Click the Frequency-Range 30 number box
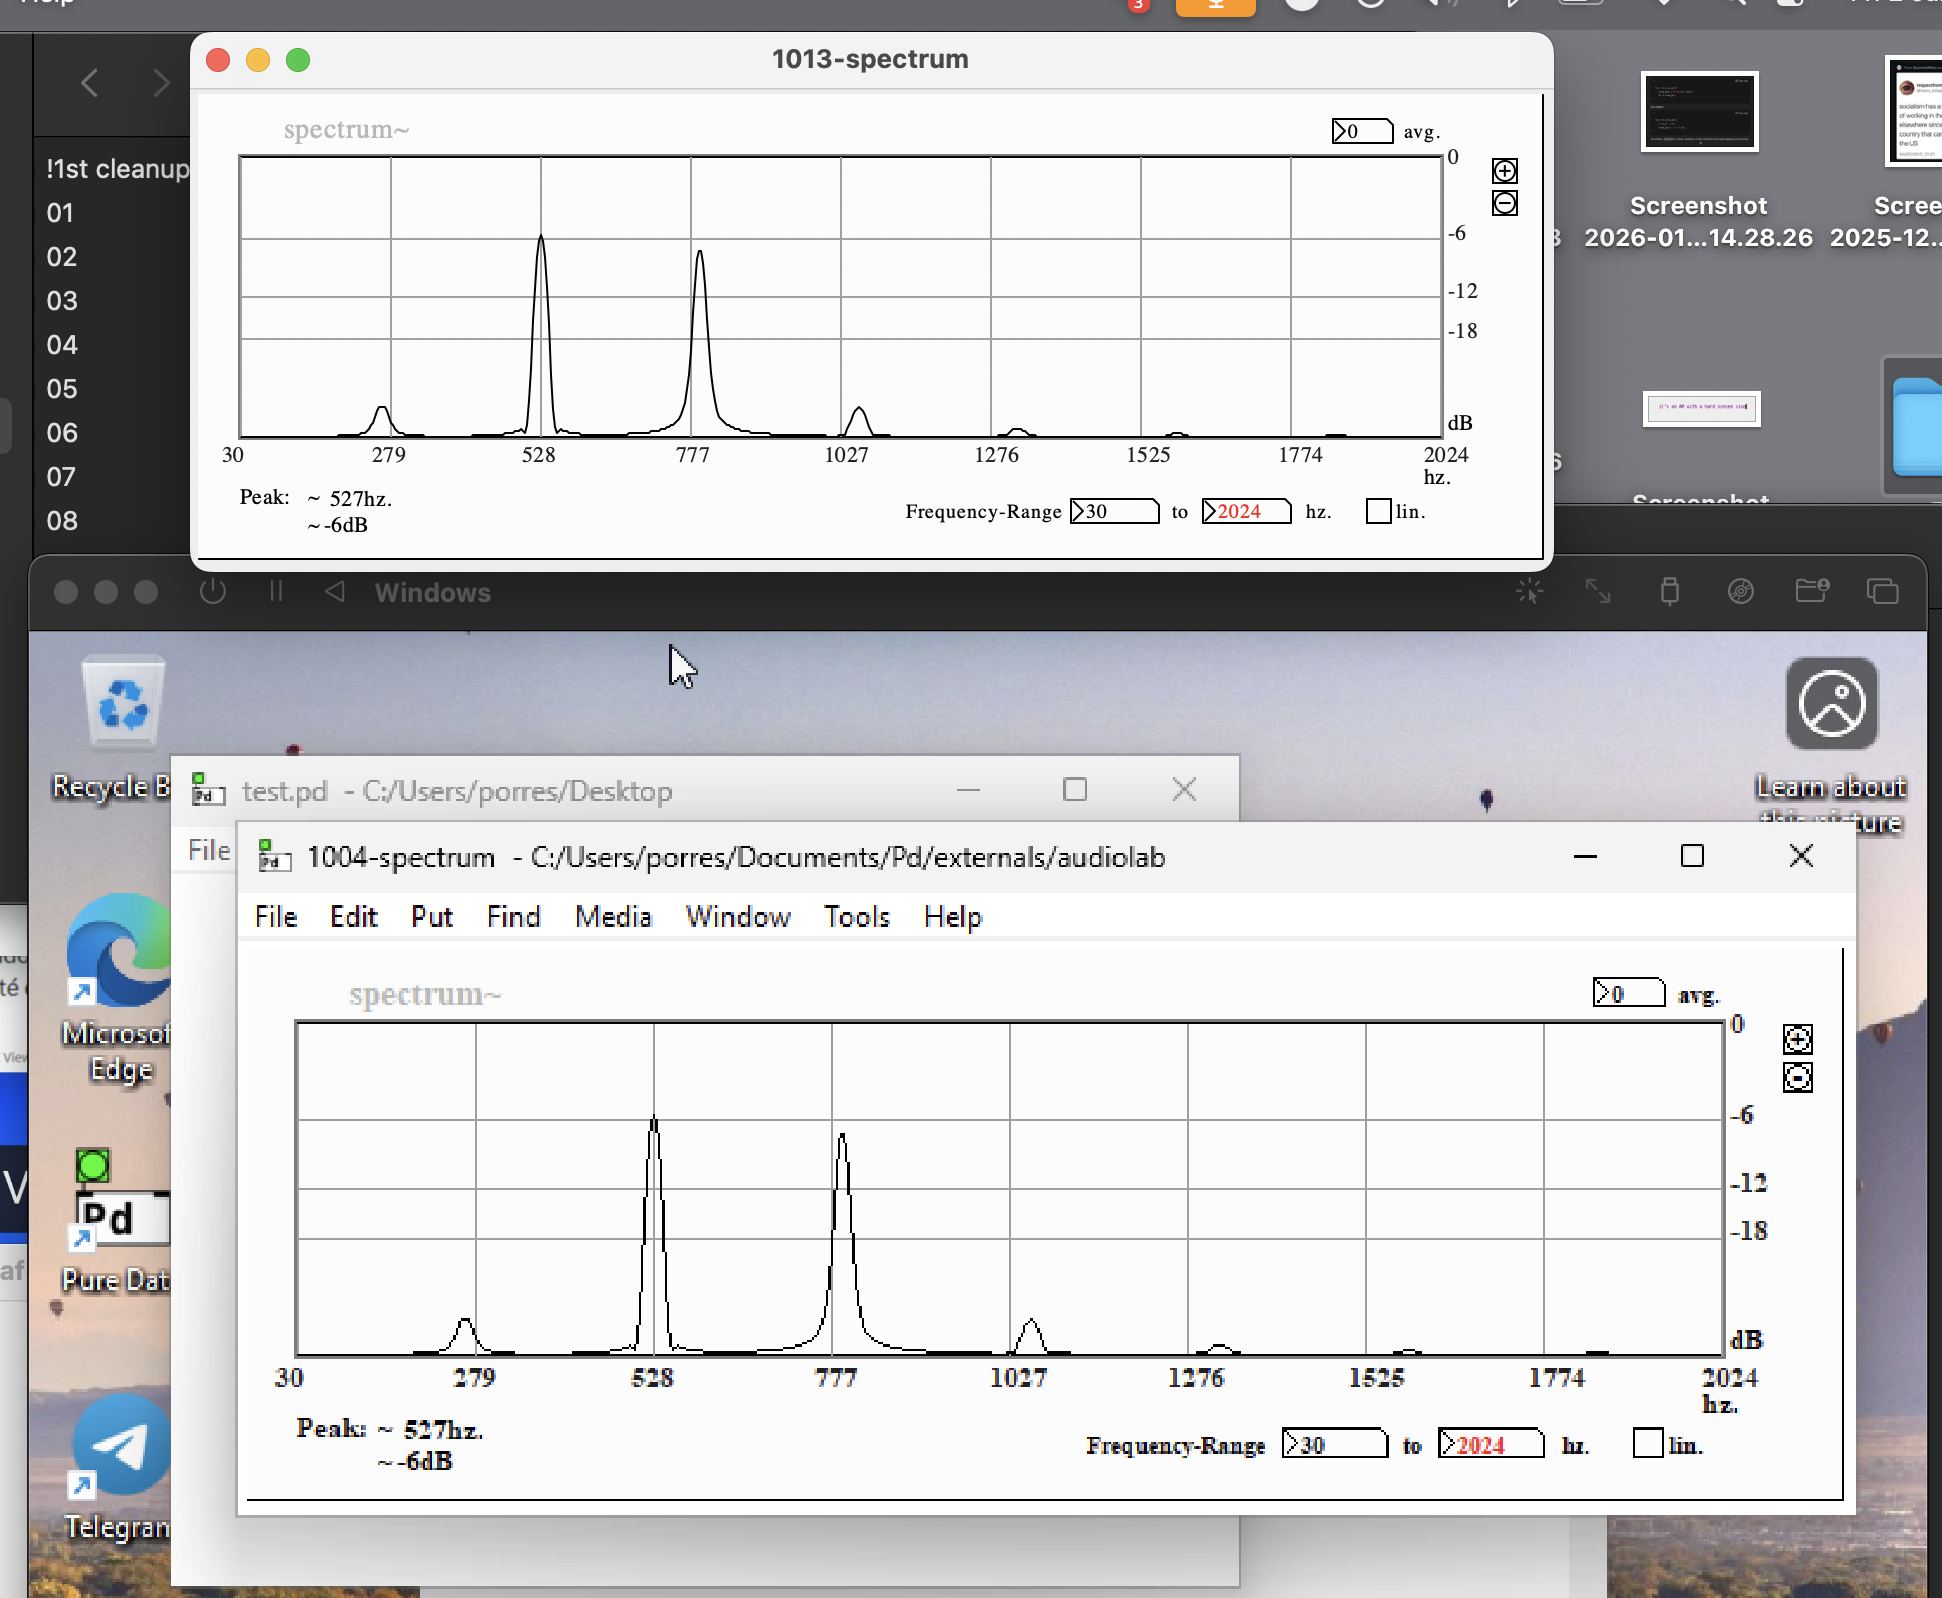 pyautogui.click(x=1114, y=511)
